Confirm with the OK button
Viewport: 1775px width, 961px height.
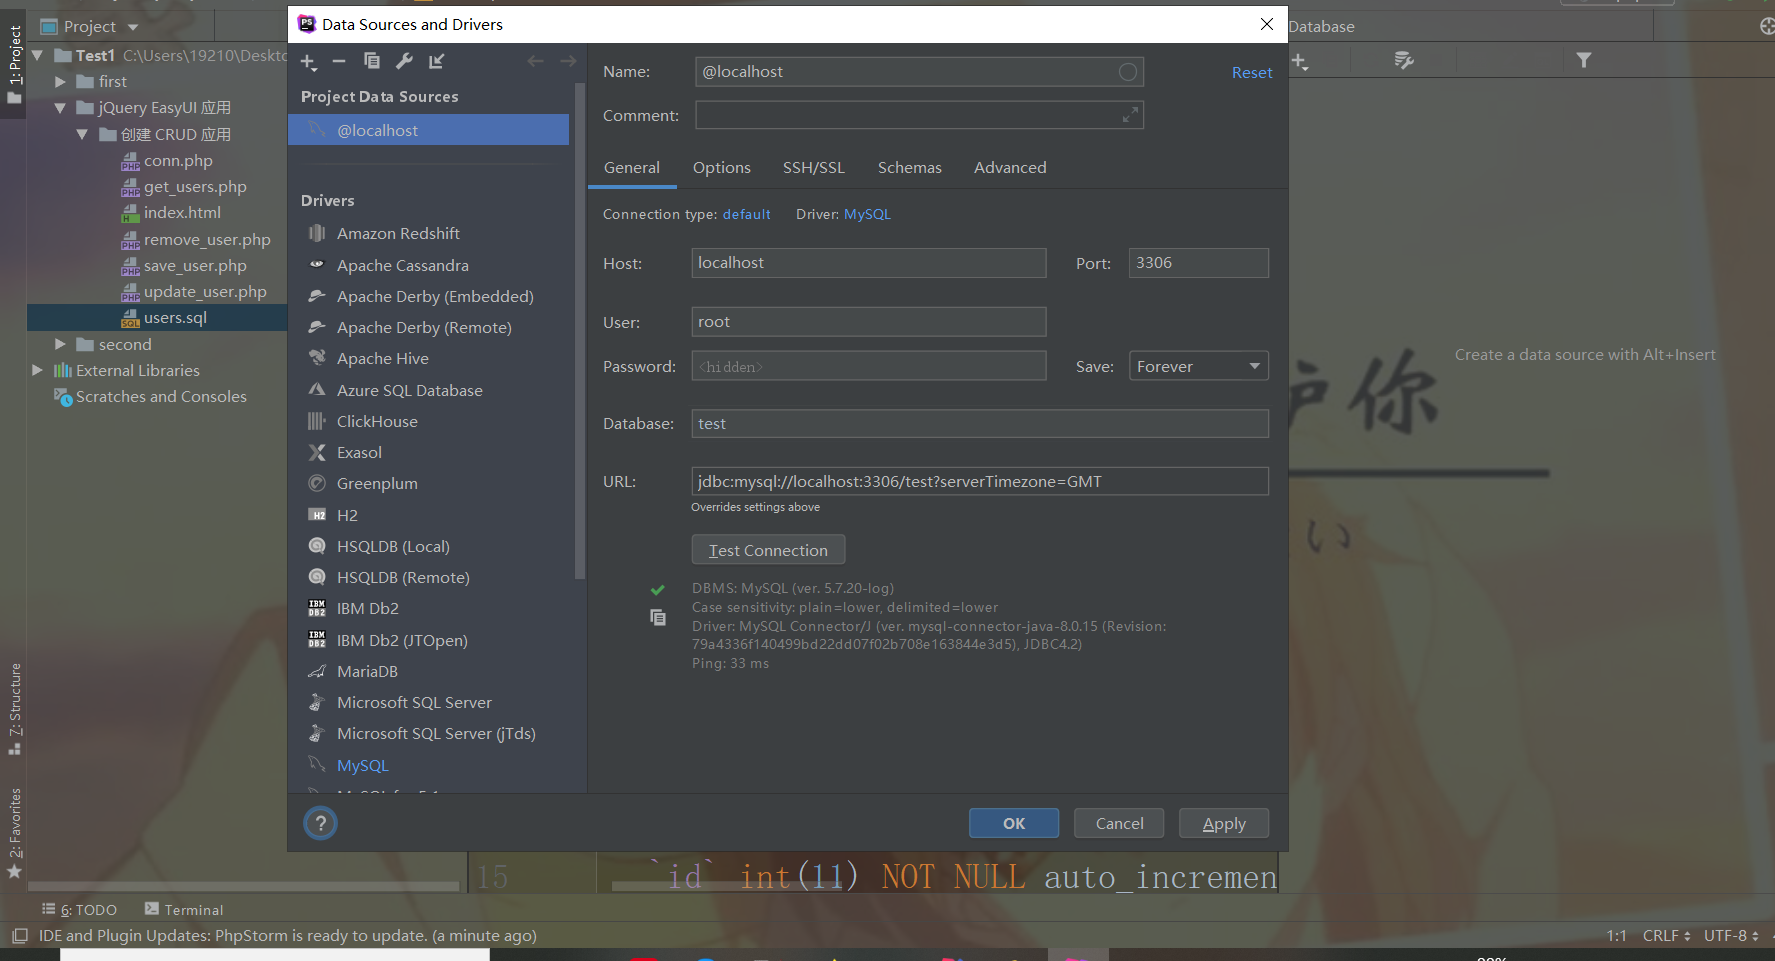[x=1014, y=823]
